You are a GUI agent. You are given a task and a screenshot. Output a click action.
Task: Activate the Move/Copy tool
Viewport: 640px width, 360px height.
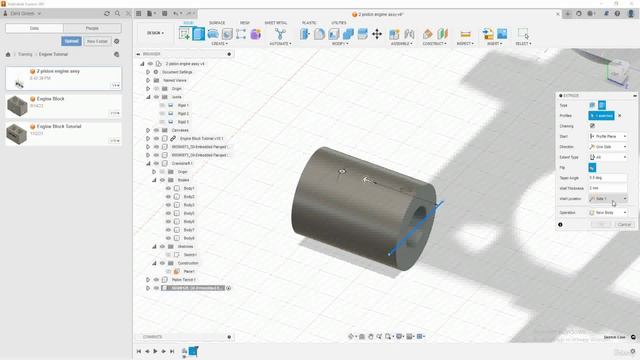tap(377, 34)
